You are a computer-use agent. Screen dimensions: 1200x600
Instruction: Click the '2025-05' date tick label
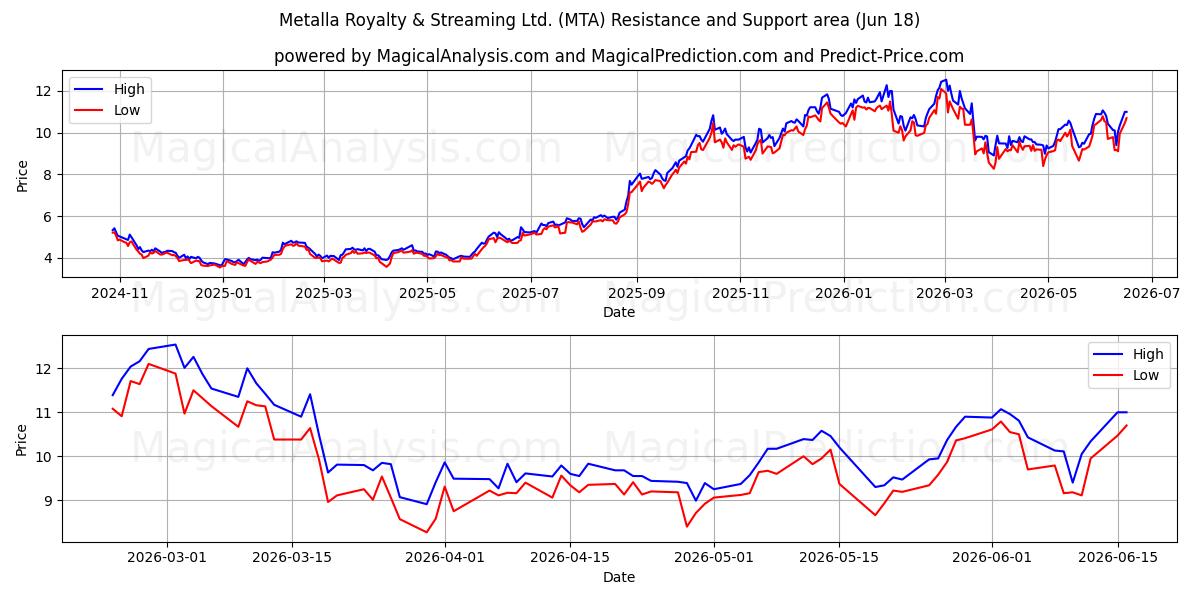[x=427, y=293]
